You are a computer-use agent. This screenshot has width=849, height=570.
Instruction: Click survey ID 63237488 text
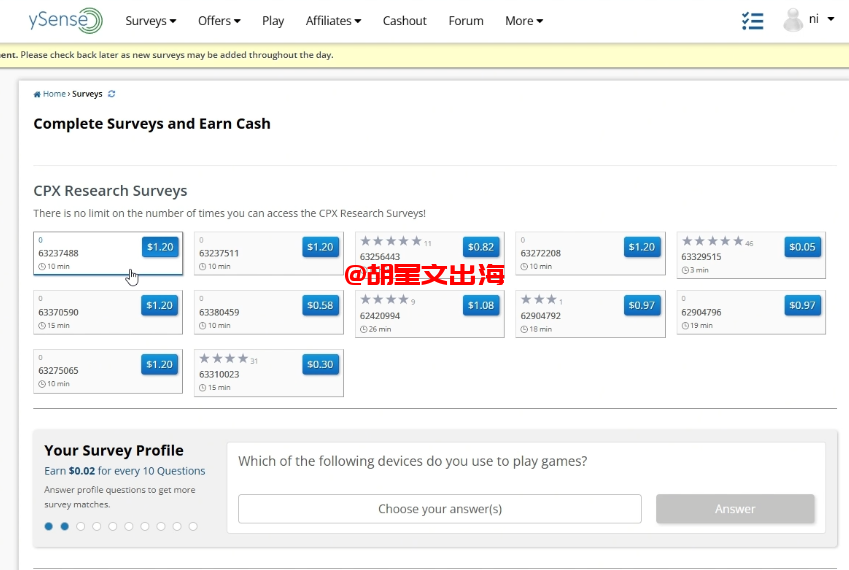click(x=58, y=253)
